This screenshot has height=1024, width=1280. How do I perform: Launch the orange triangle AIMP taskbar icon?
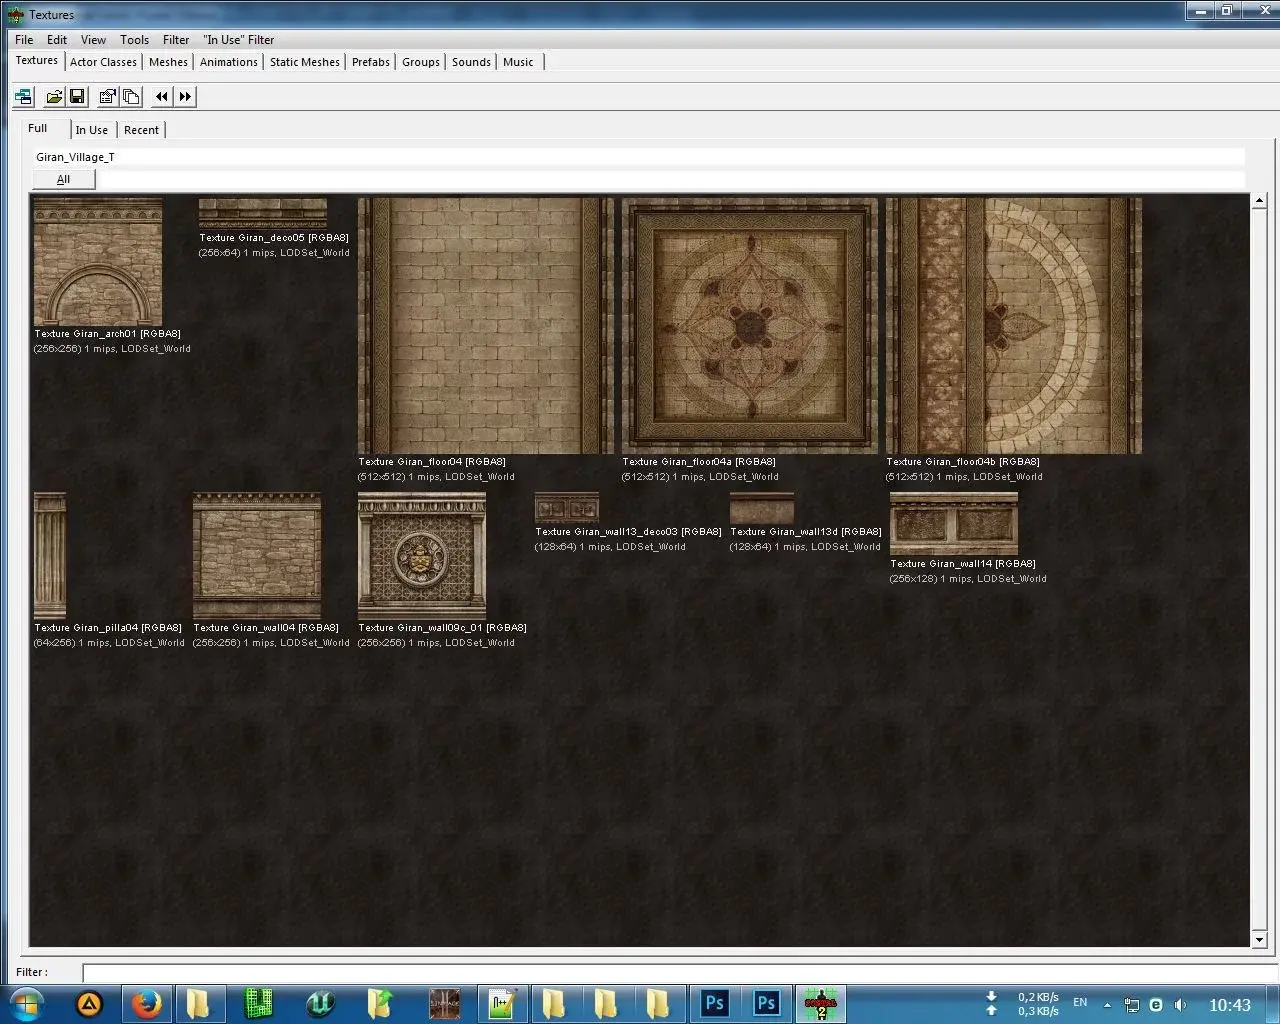click(89, 1004)
